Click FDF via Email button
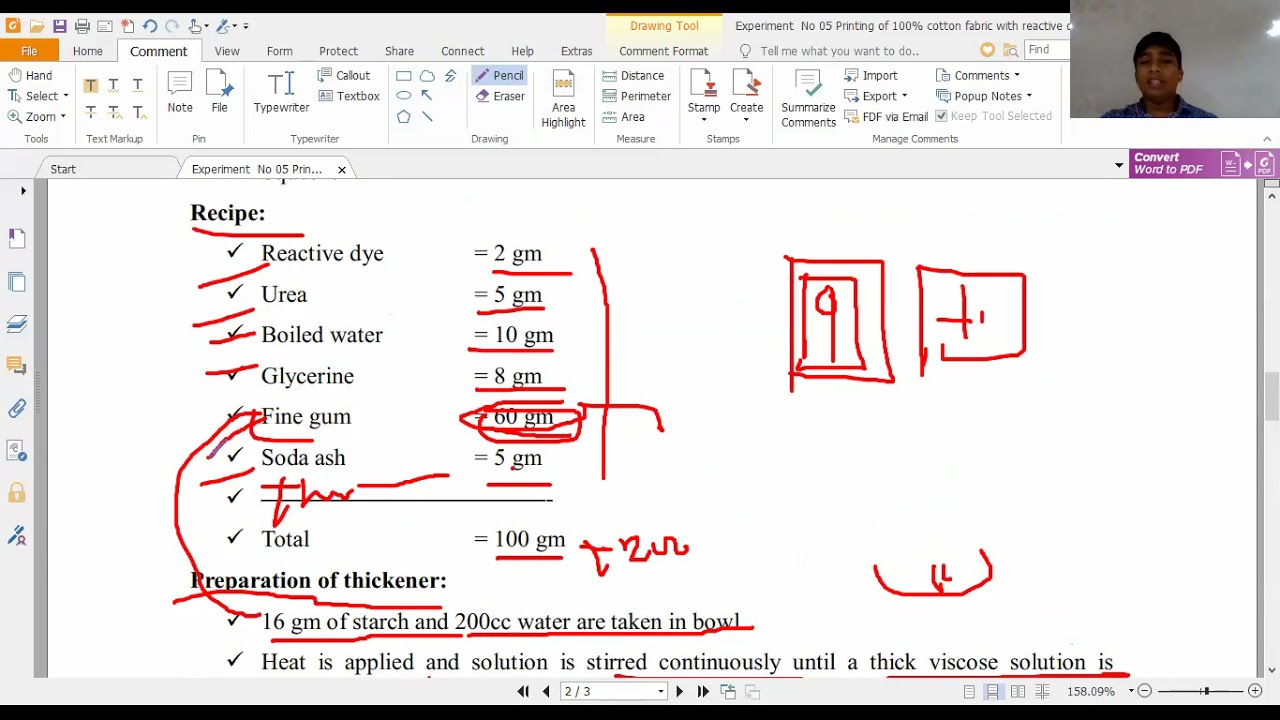 click(x=886, y=117)
